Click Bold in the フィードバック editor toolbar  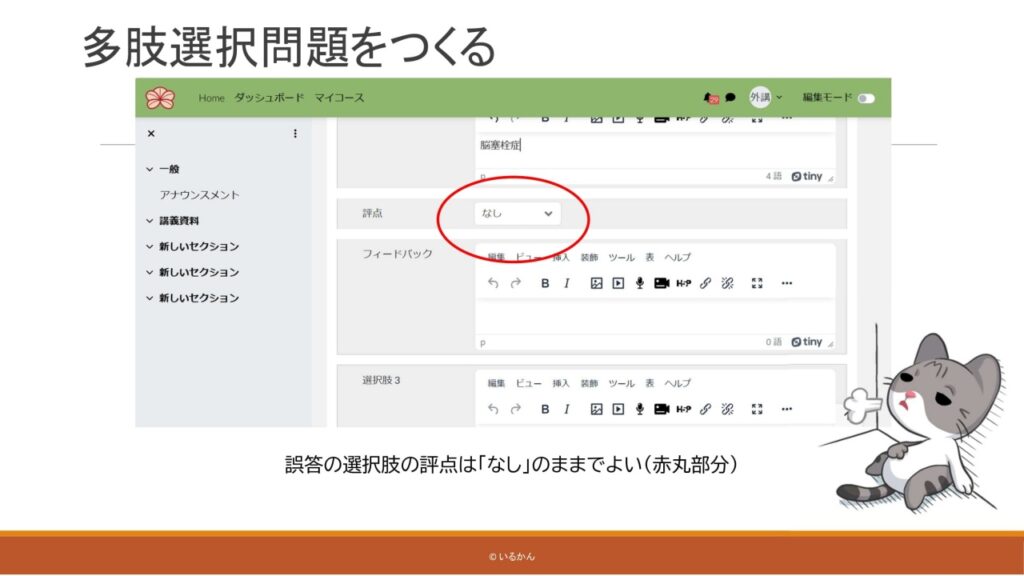point(545,283)
